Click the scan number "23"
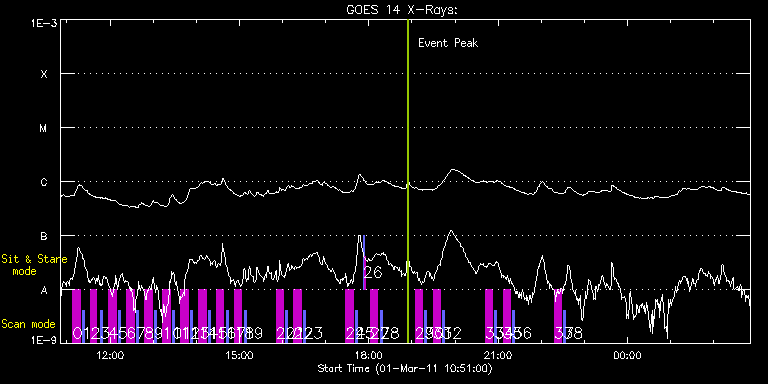Image resolution: width=768 pixels, height=384 pixels. point(313,334)
